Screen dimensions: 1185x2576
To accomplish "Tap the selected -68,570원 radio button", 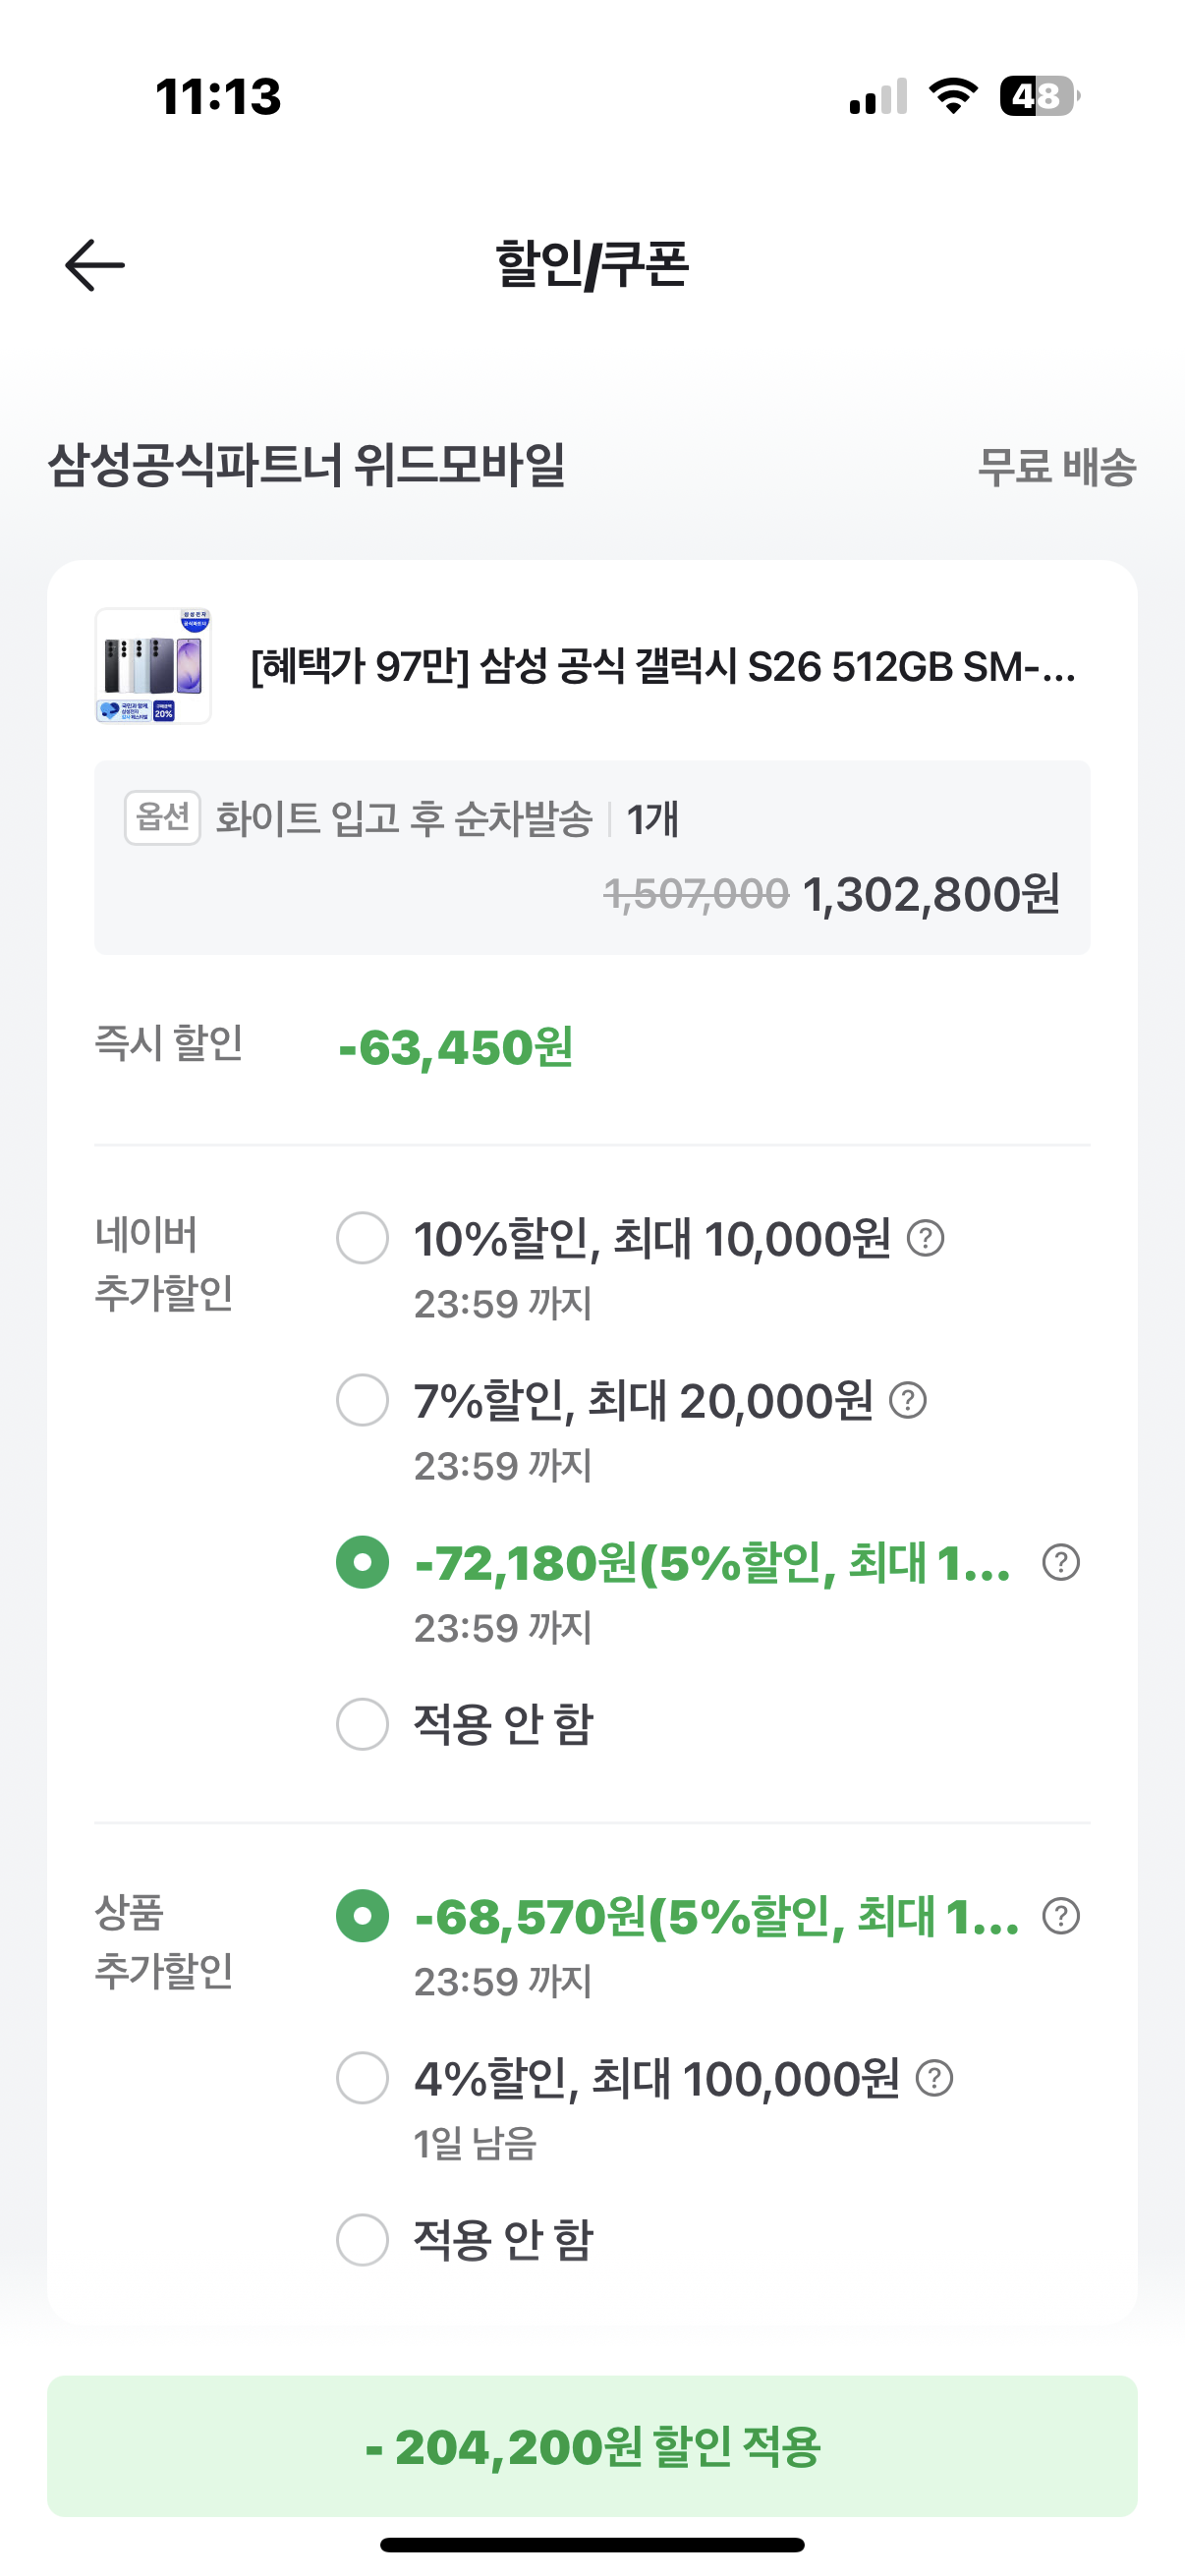I will [x=363, y=1916].
